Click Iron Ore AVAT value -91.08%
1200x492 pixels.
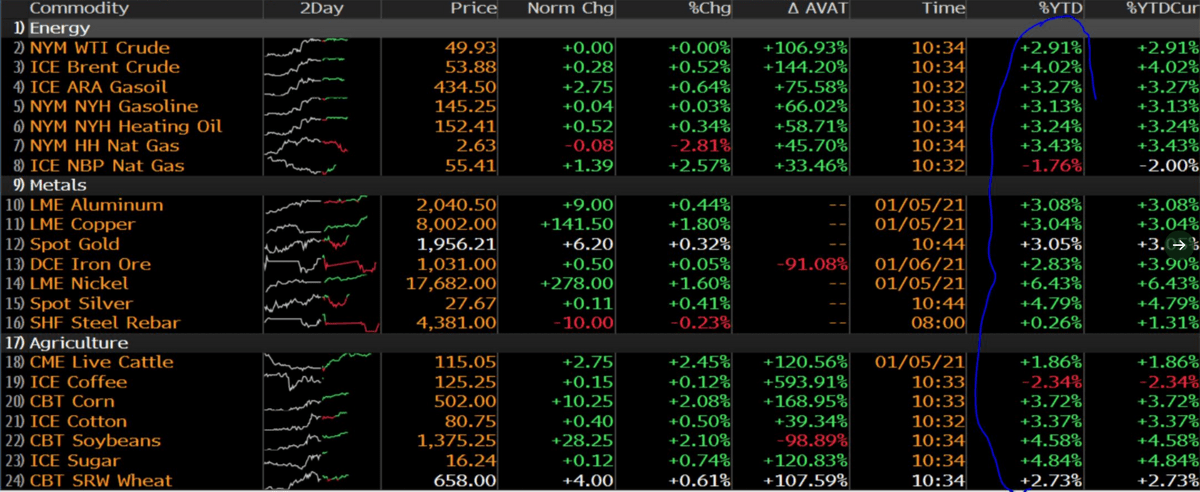click(812, 264)
